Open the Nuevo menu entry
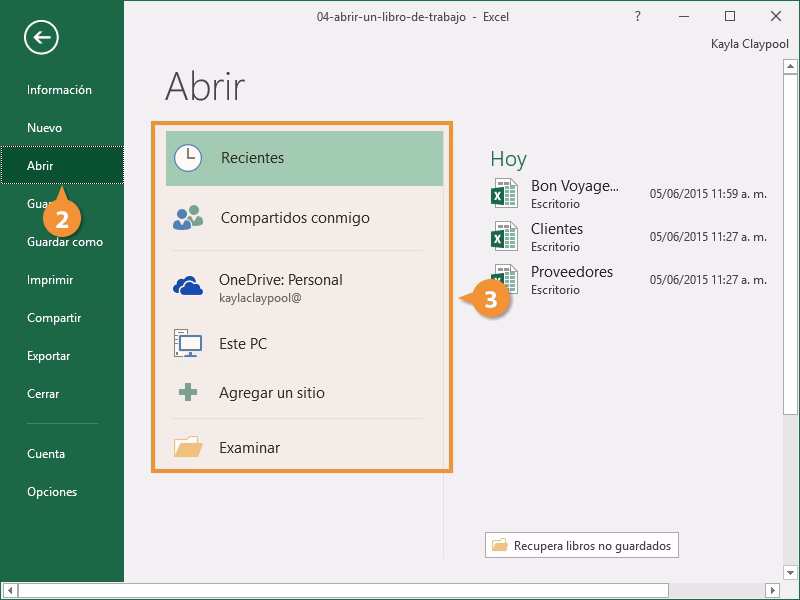Viewport: 800px width, 600px height. point(43,127)
